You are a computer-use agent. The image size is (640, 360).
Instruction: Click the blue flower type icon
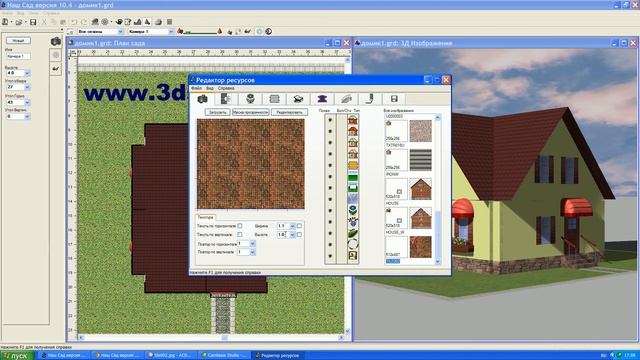353,211
